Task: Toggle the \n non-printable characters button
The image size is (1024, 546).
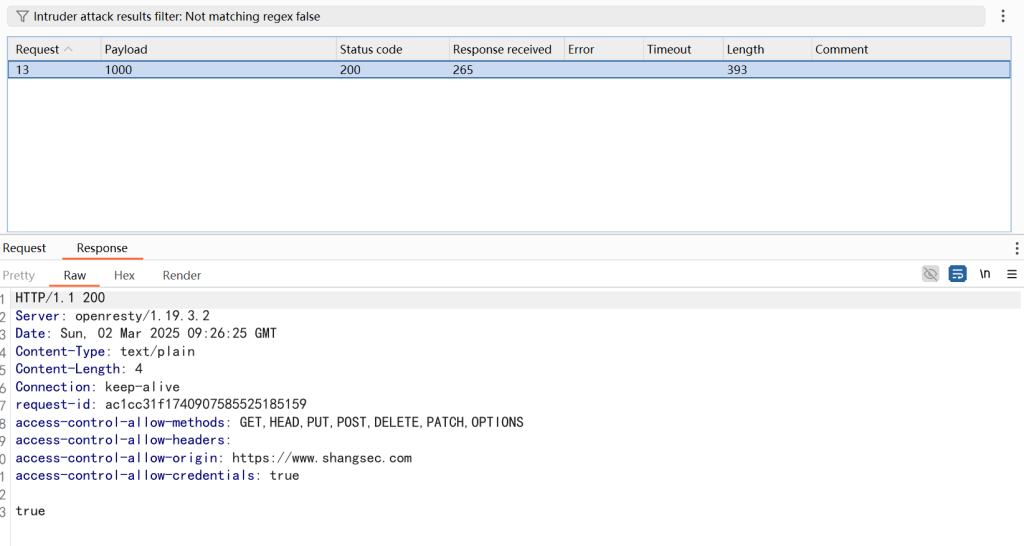Action: (x=985, y=274)
